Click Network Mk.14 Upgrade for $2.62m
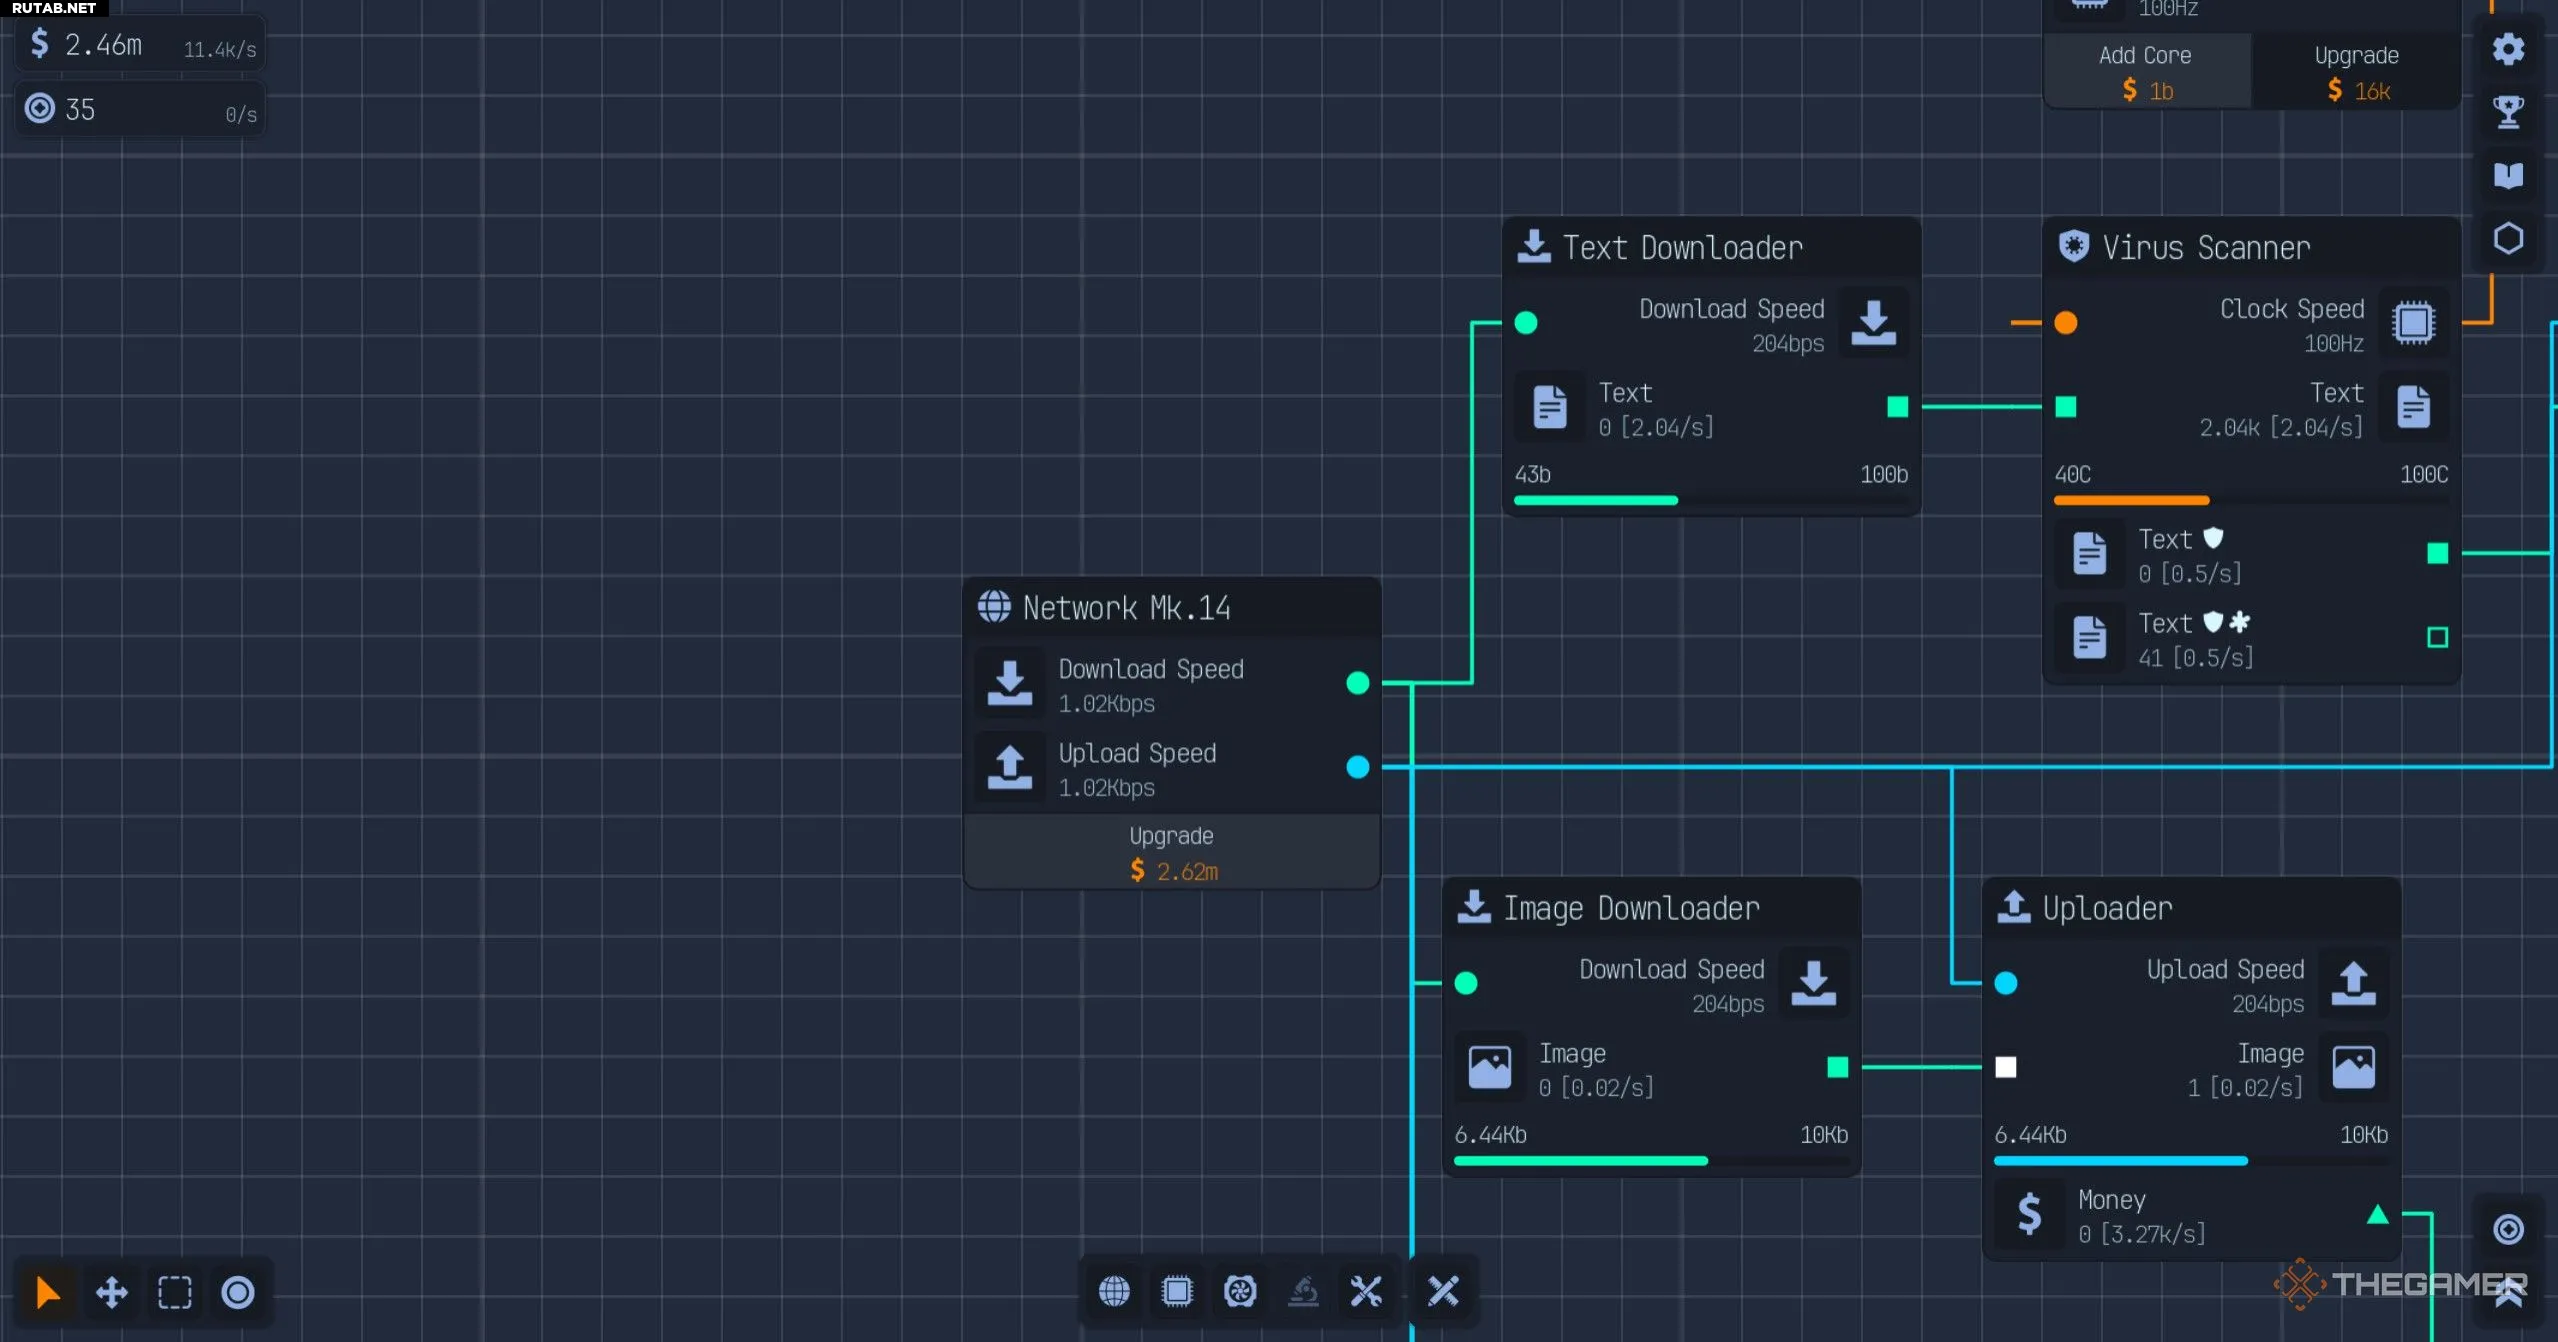The image size is (2558, 1342). click(x=1172, y=853)
